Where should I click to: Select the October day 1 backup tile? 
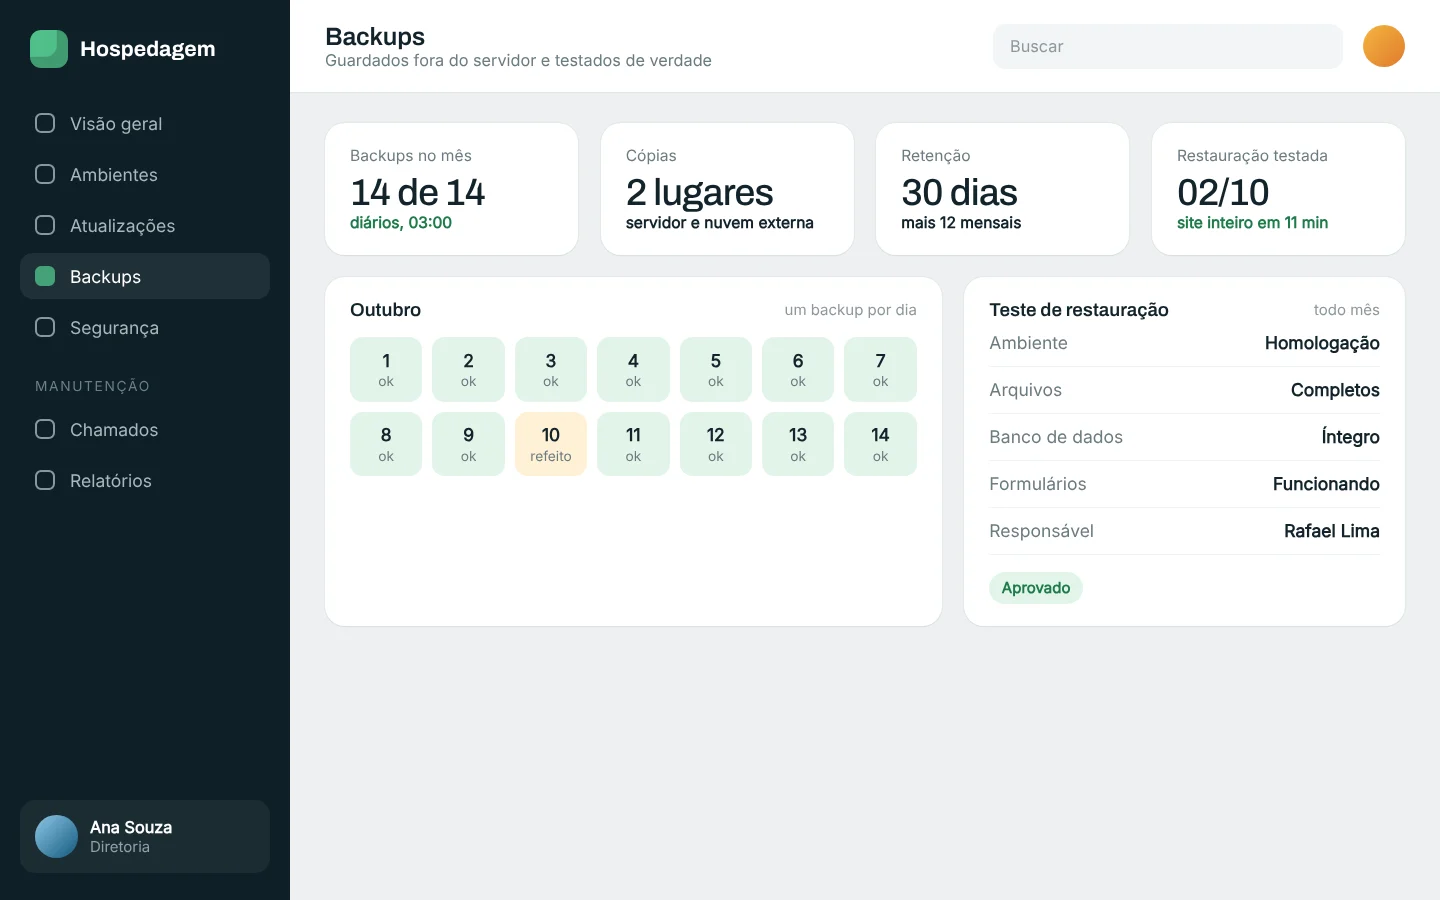click(x=386, y=369)
